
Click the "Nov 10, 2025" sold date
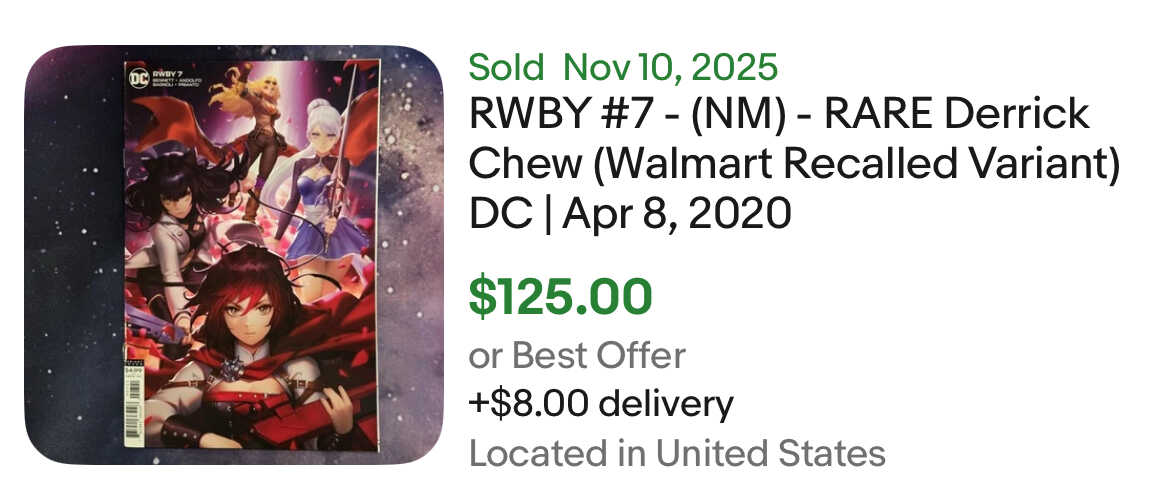click(670, 67)
